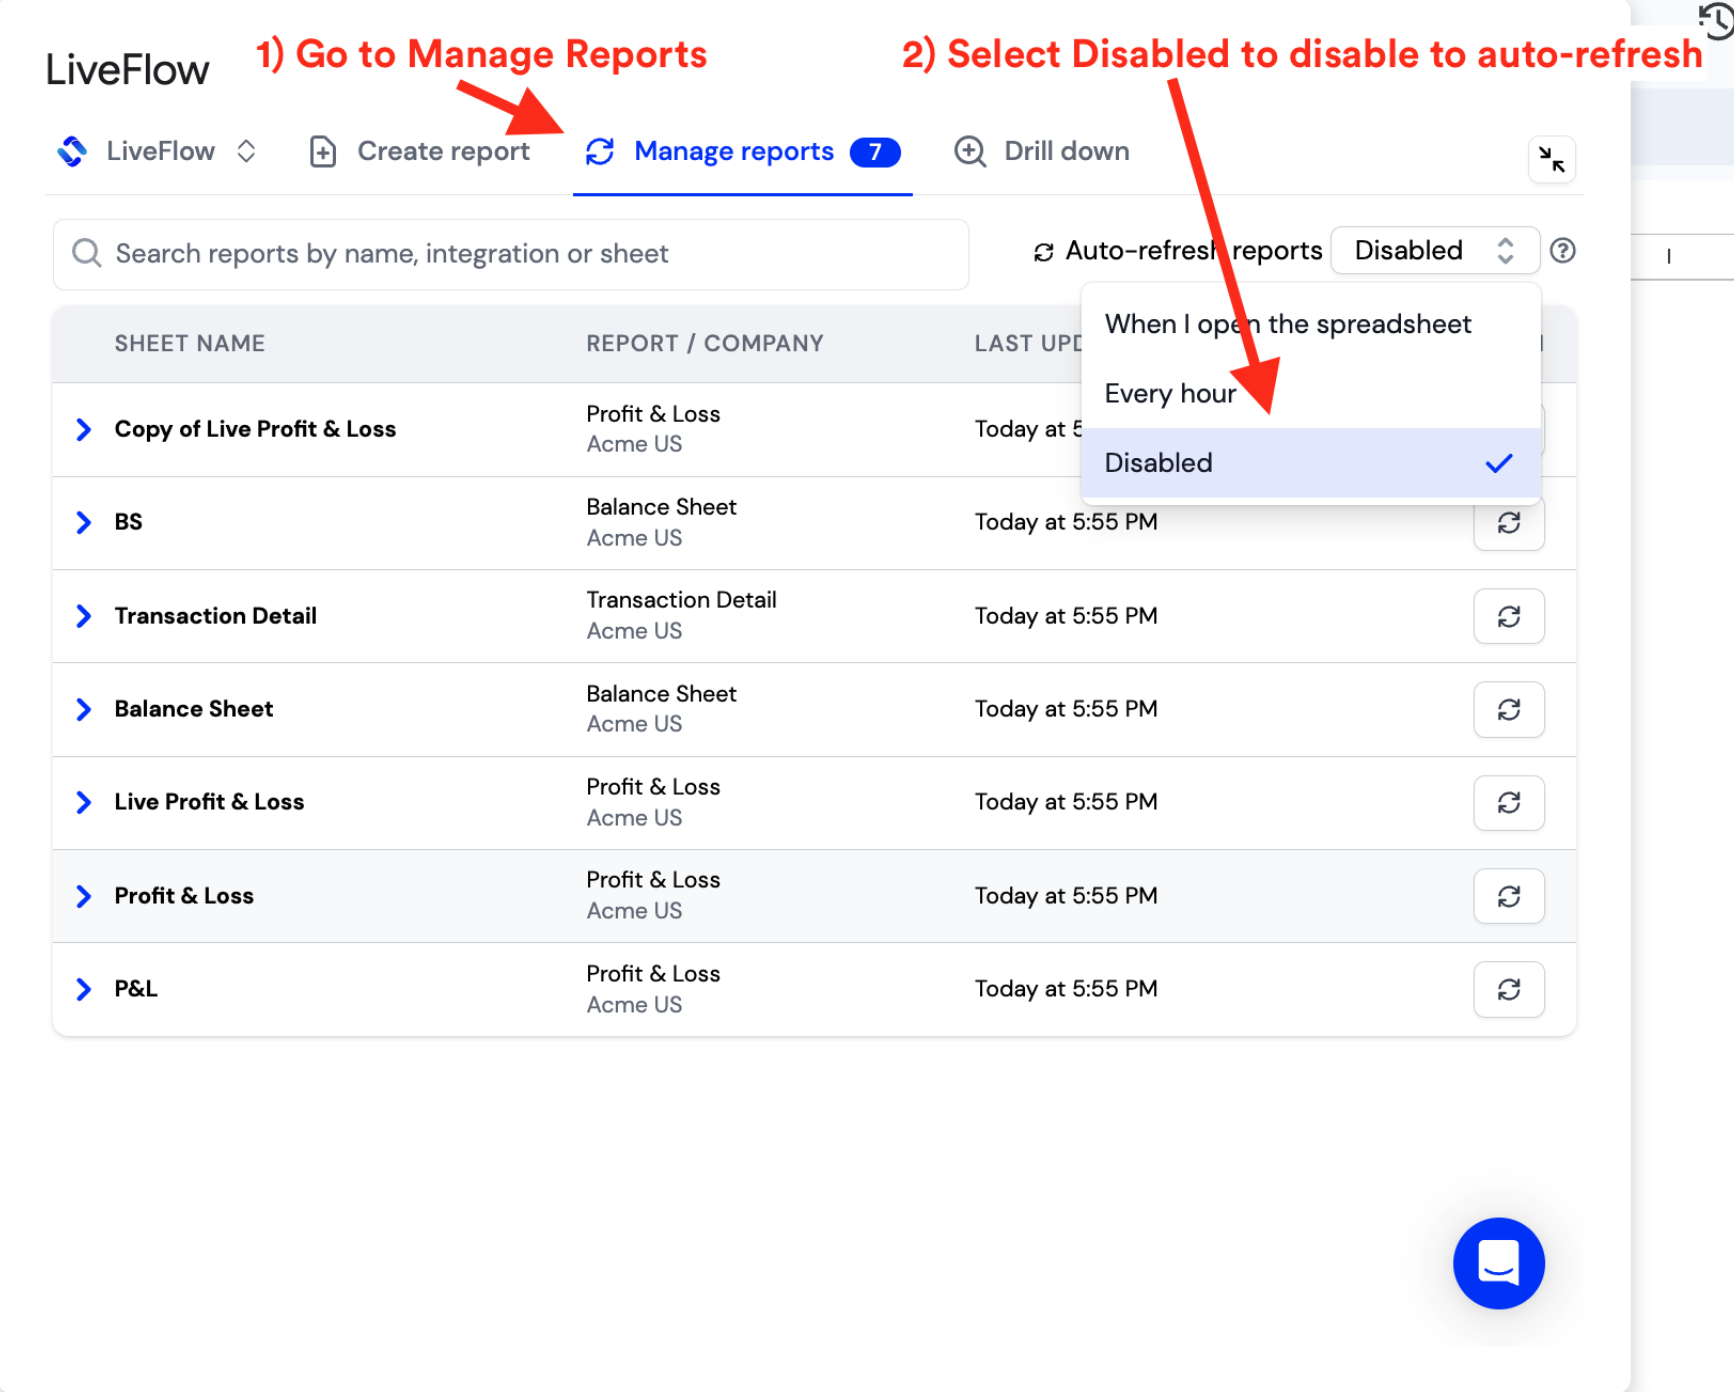The width and height of the screenshot is (1734, 1392).
Task: Switch to the Manage reports tab
Action: (742, 152)
